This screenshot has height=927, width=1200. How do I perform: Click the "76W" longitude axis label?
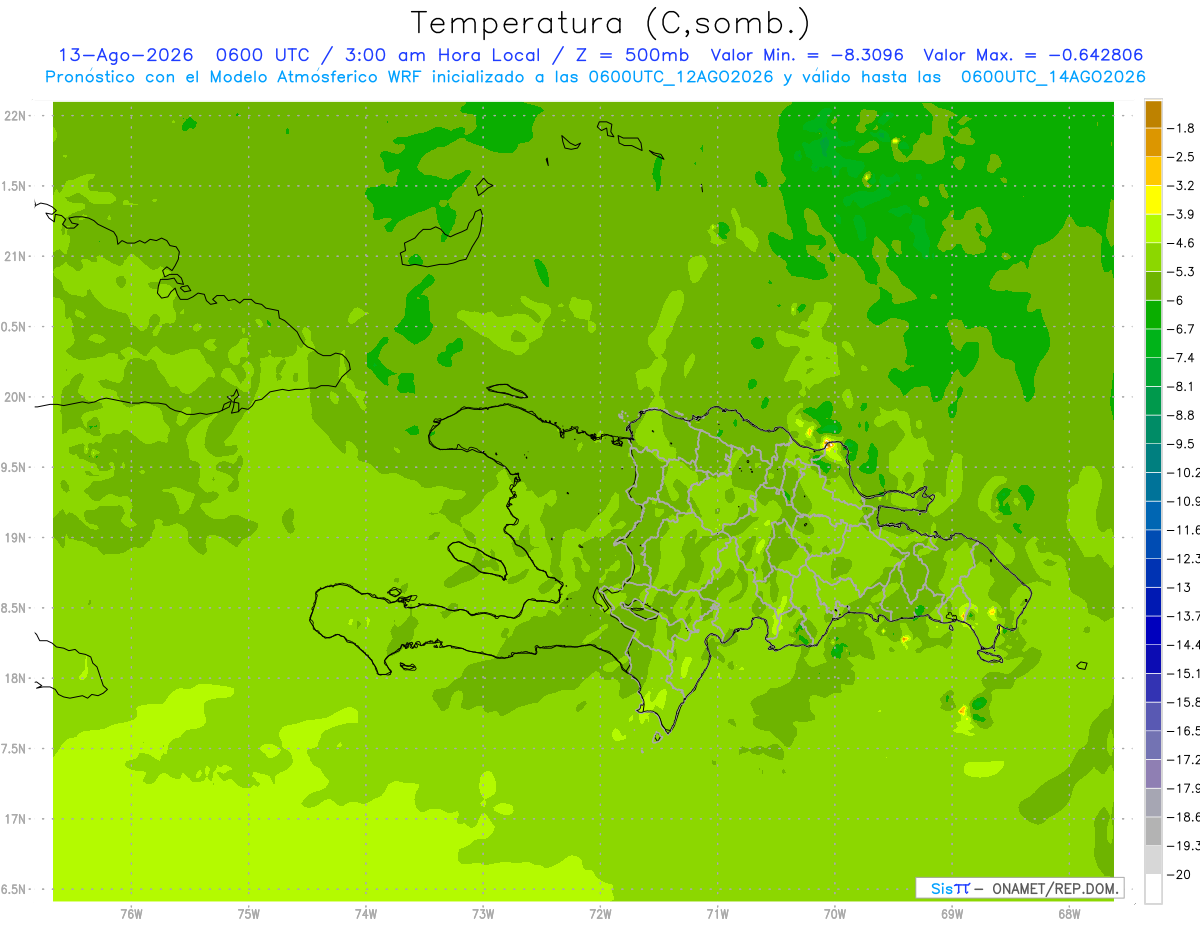[x=131, y=914]
